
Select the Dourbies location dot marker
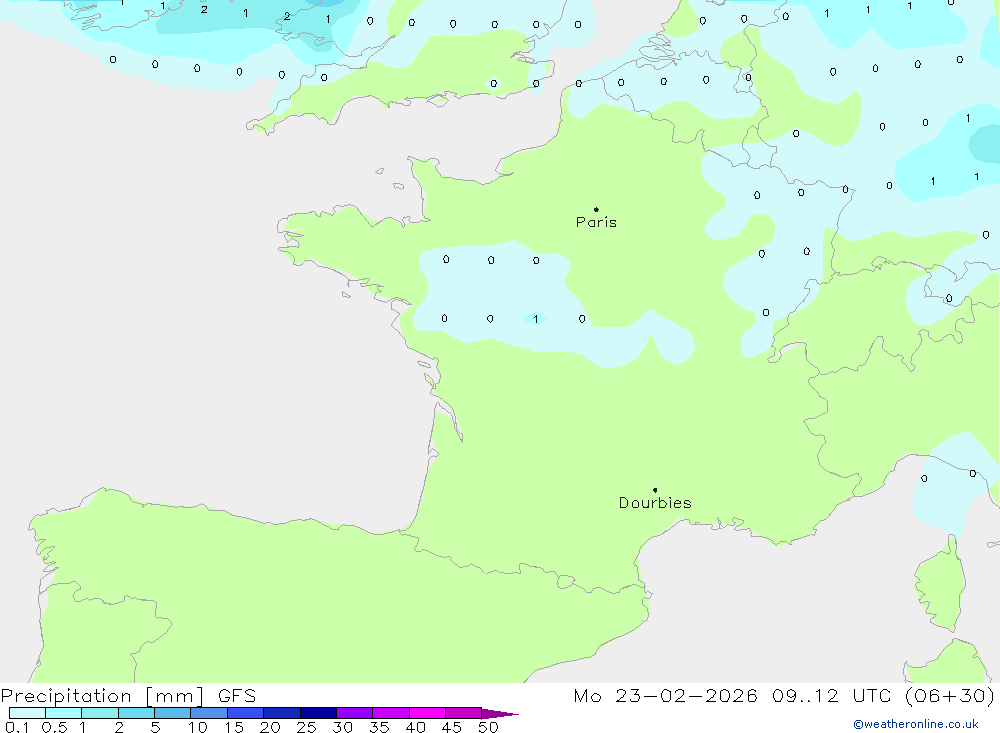point(655,490)
